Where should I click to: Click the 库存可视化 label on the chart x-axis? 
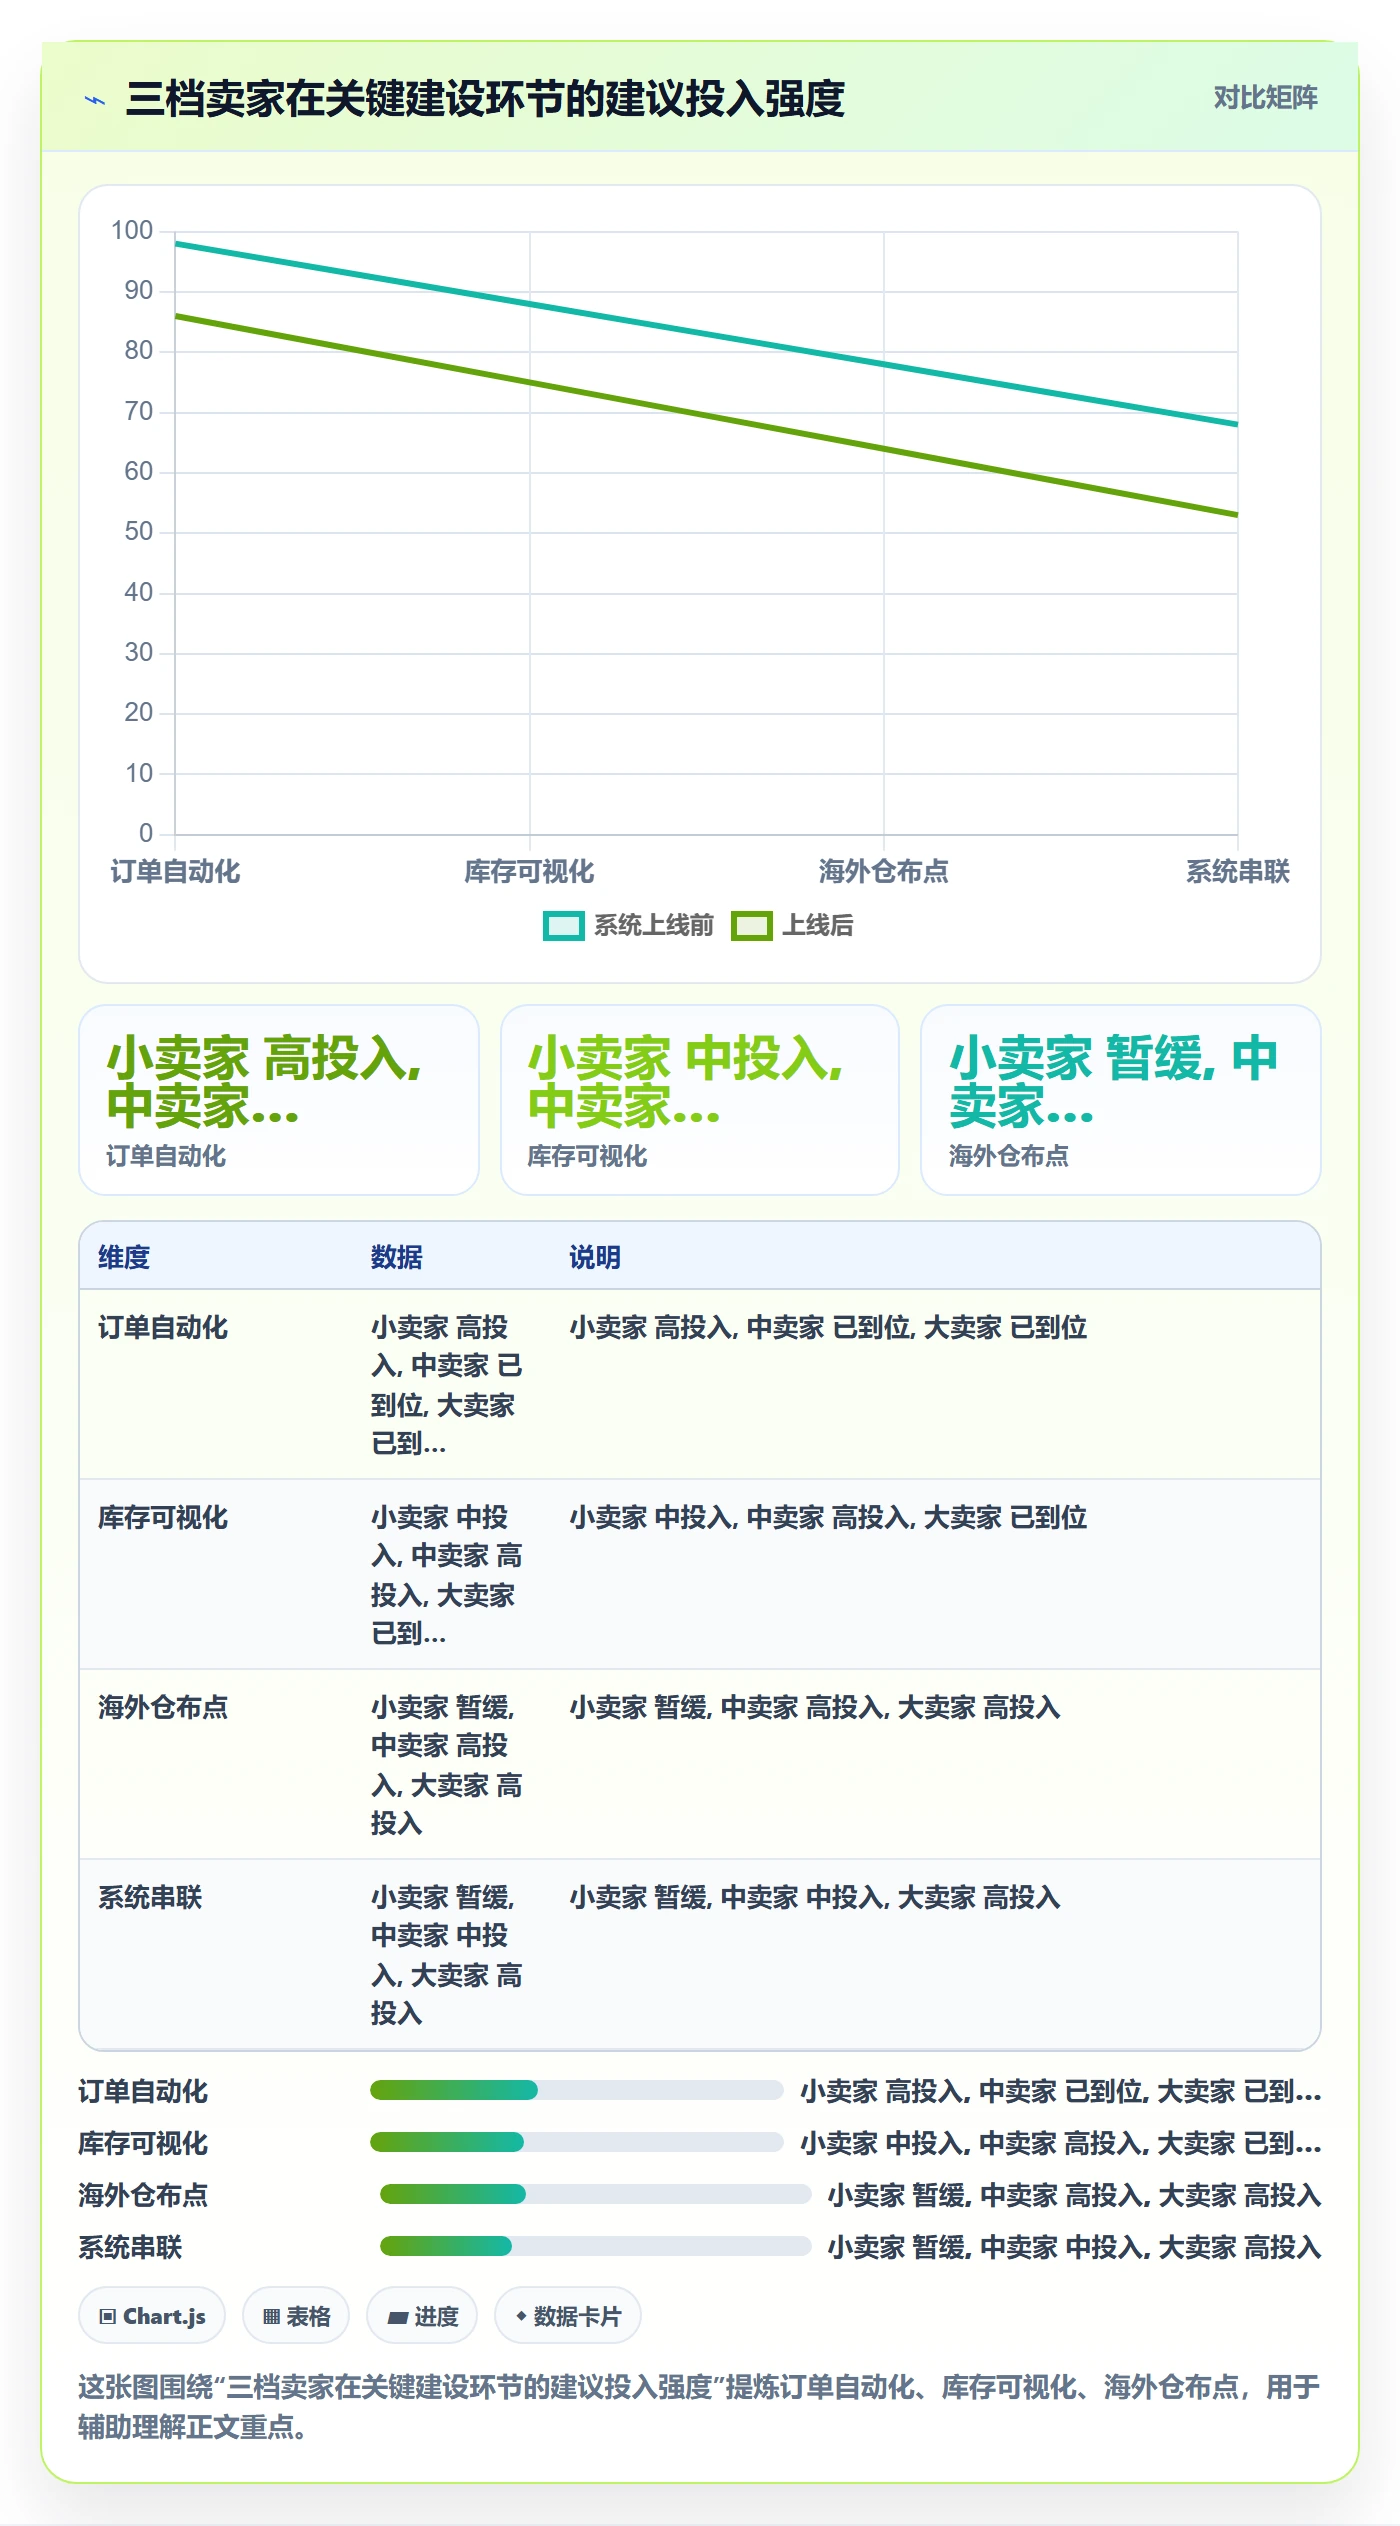click(x=529, y=872)
